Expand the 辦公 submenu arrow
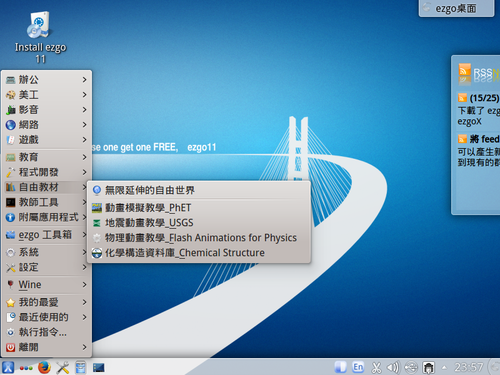 (85, 80)
